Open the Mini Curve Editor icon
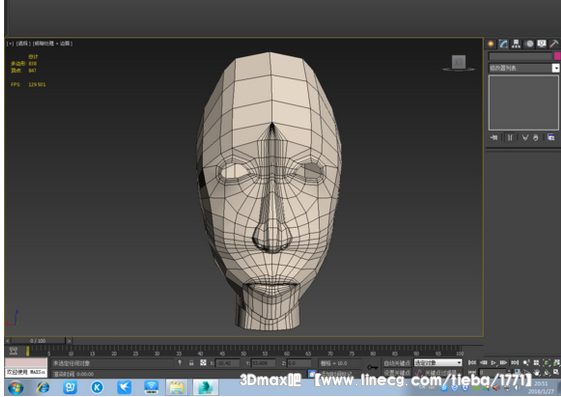 point(14,351)
